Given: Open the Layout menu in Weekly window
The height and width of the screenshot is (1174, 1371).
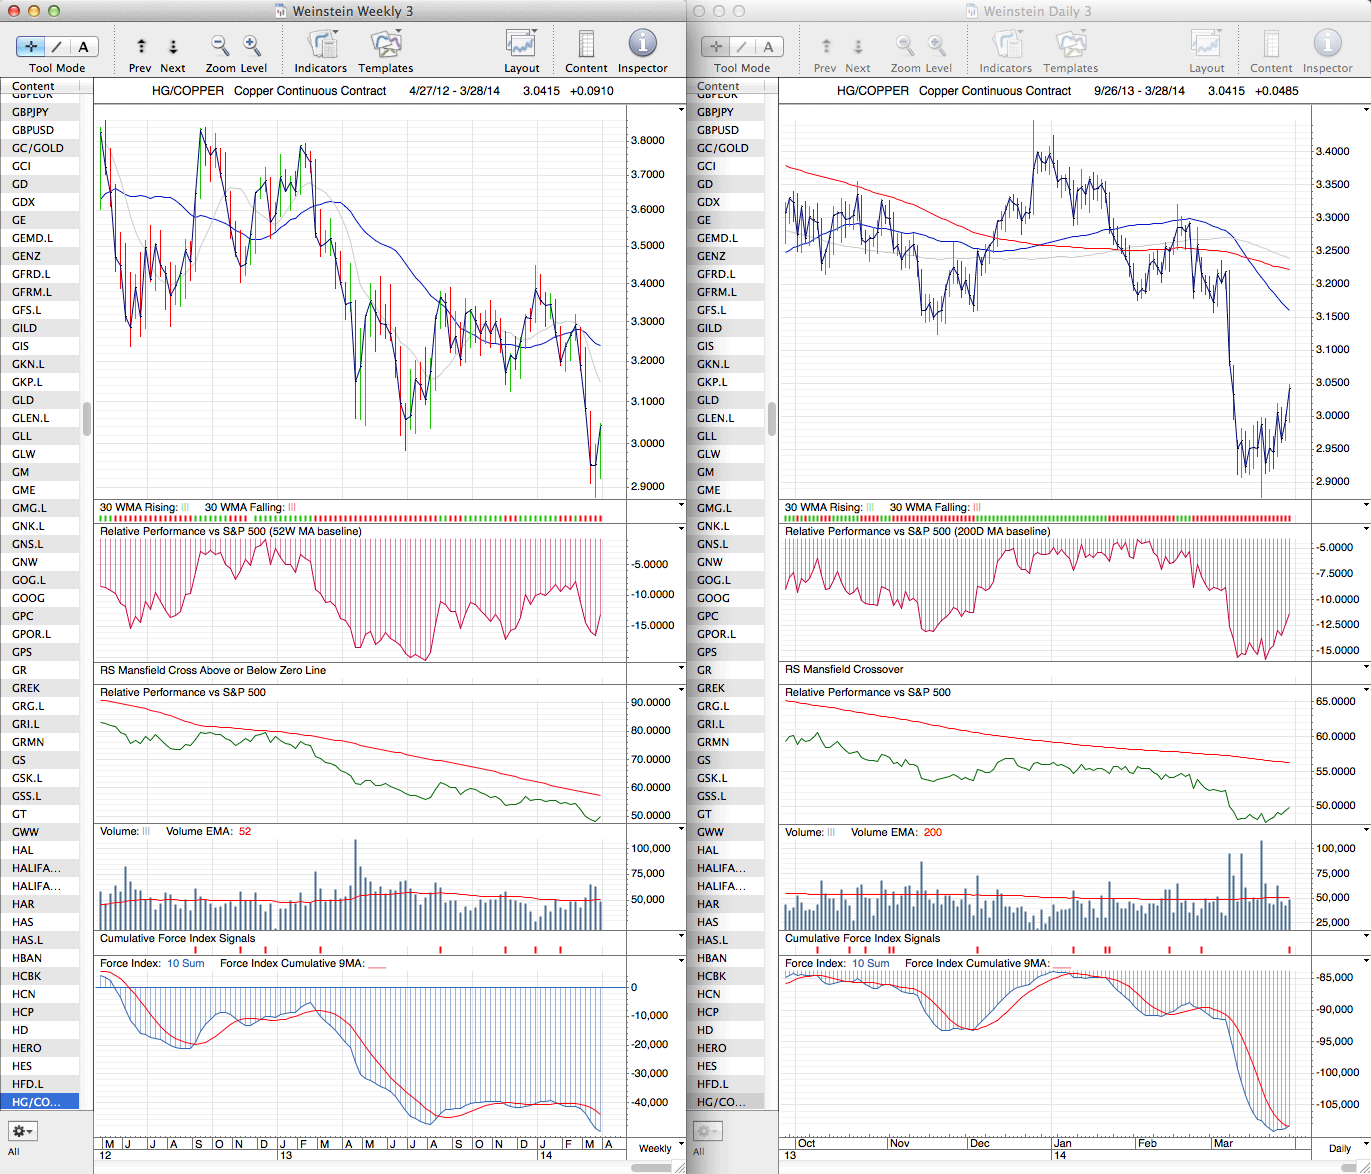Looking at the screenshot, I should pyautogui.click(x=521, y=45).
